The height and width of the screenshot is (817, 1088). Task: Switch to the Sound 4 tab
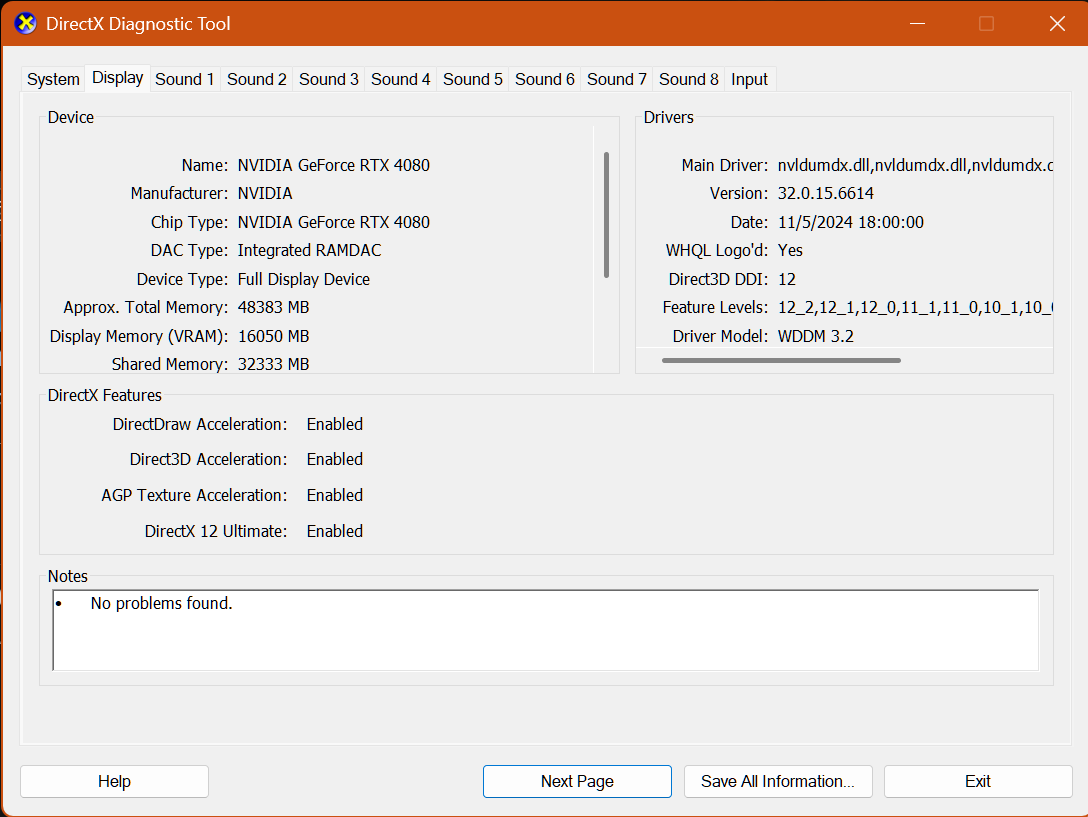pos(400,79)
